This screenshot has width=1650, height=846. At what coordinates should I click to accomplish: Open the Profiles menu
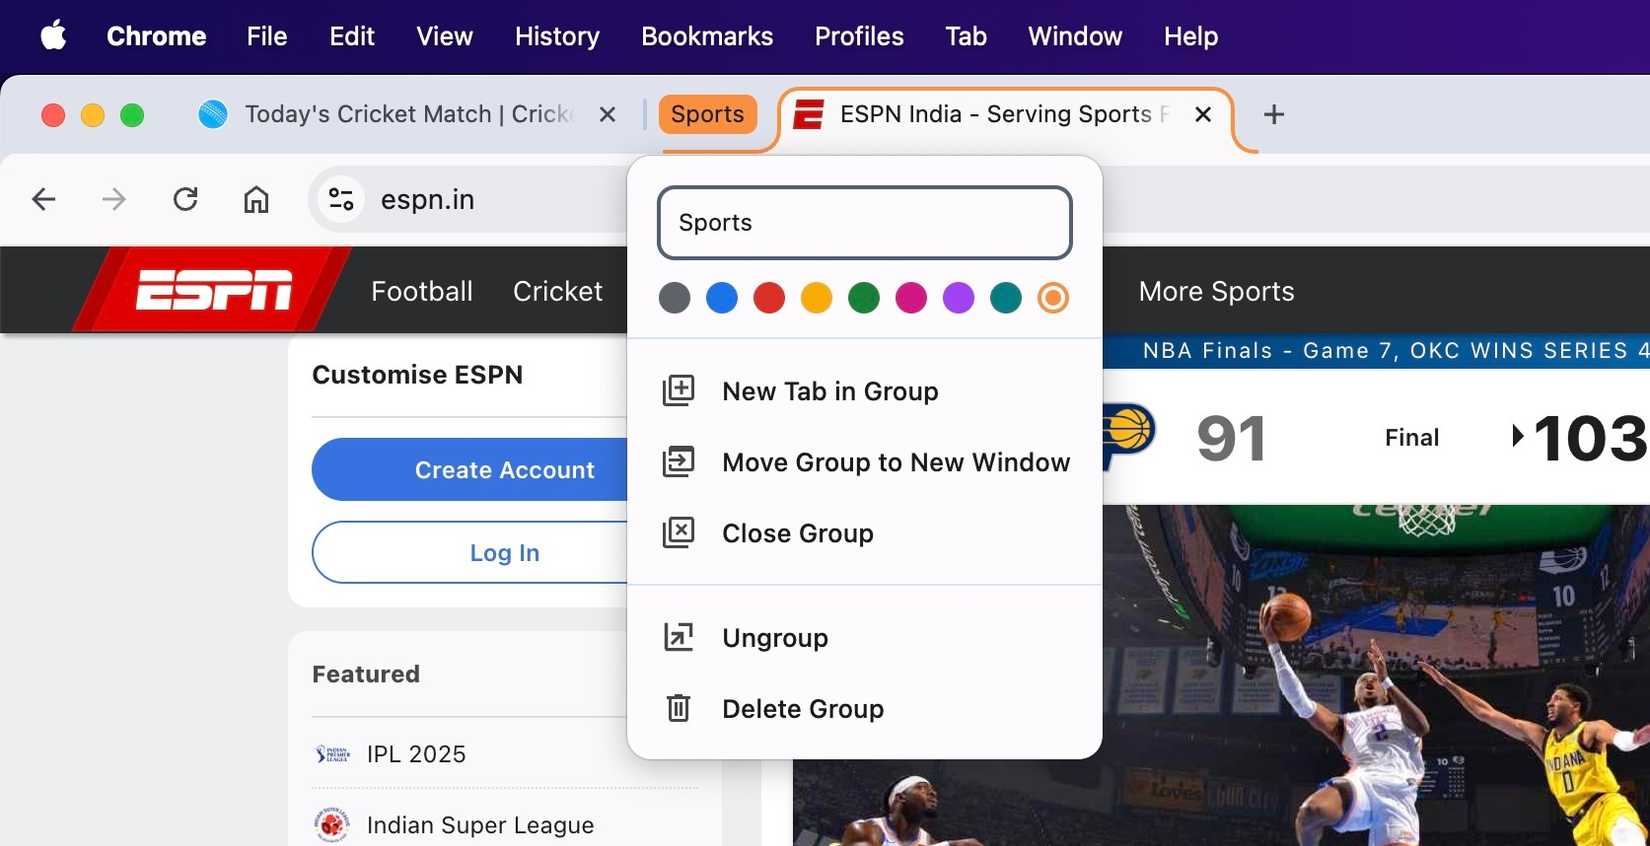859,36
